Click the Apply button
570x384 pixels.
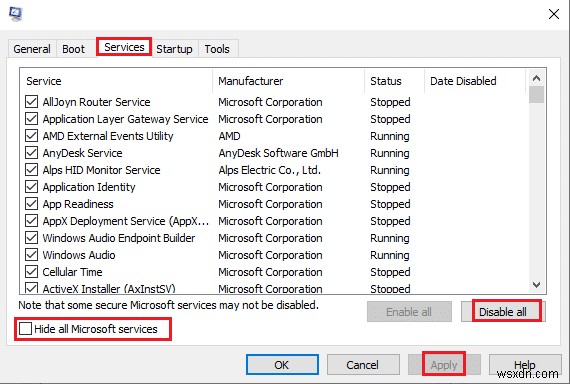(x=444, y=365)
